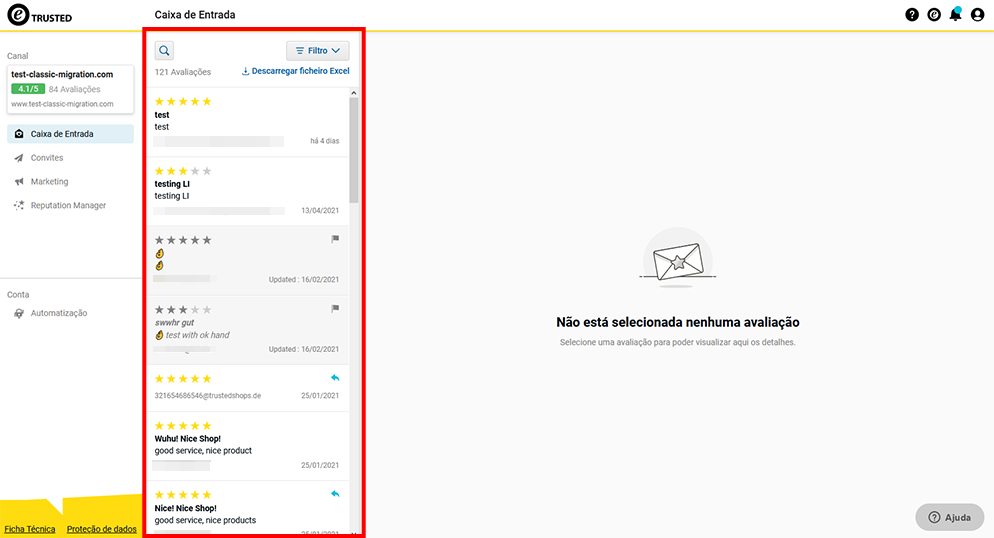The image size is (994, 538).
Task: Open the 'testing LI' review
Action: (248, 191)
